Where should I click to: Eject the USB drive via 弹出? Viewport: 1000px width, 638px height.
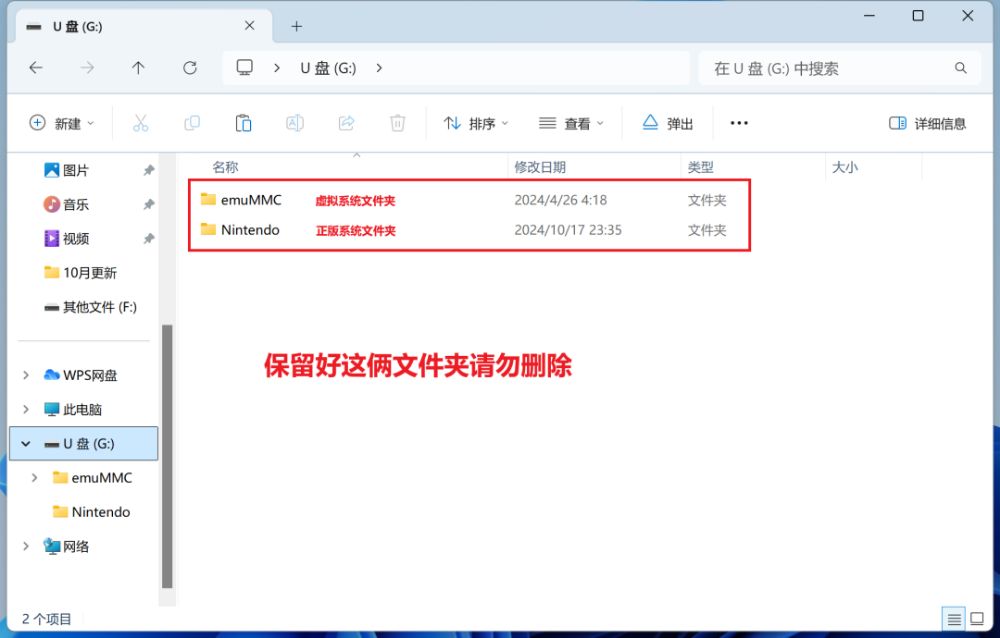(667, 122)
